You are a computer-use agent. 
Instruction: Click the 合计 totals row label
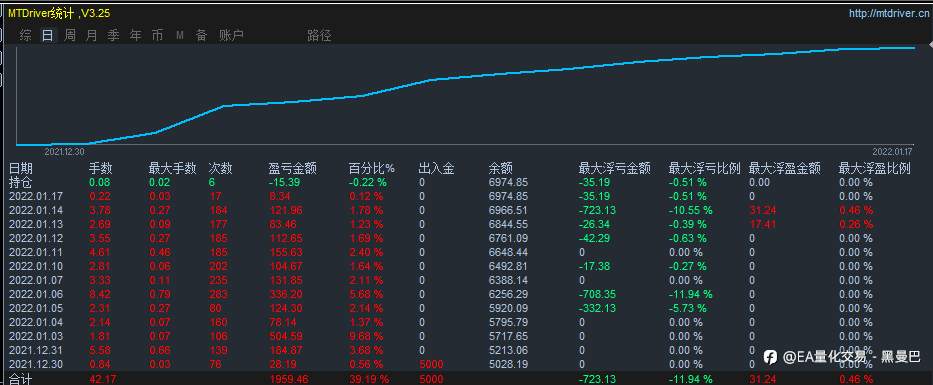point(20,379)
